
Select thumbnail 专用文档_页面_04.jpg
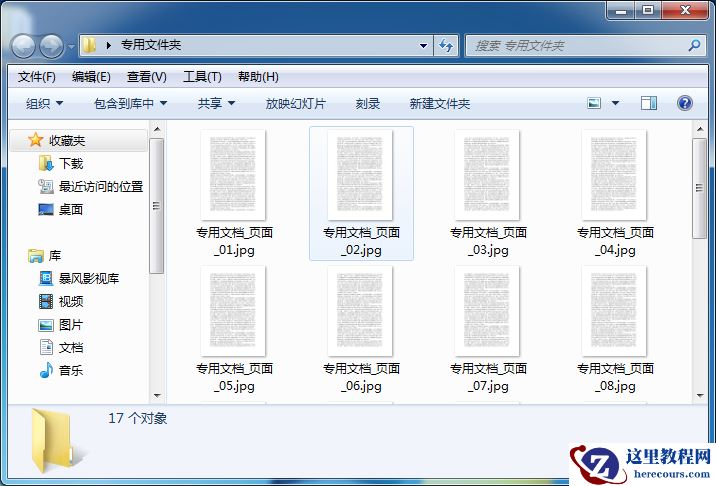point(615,194)
